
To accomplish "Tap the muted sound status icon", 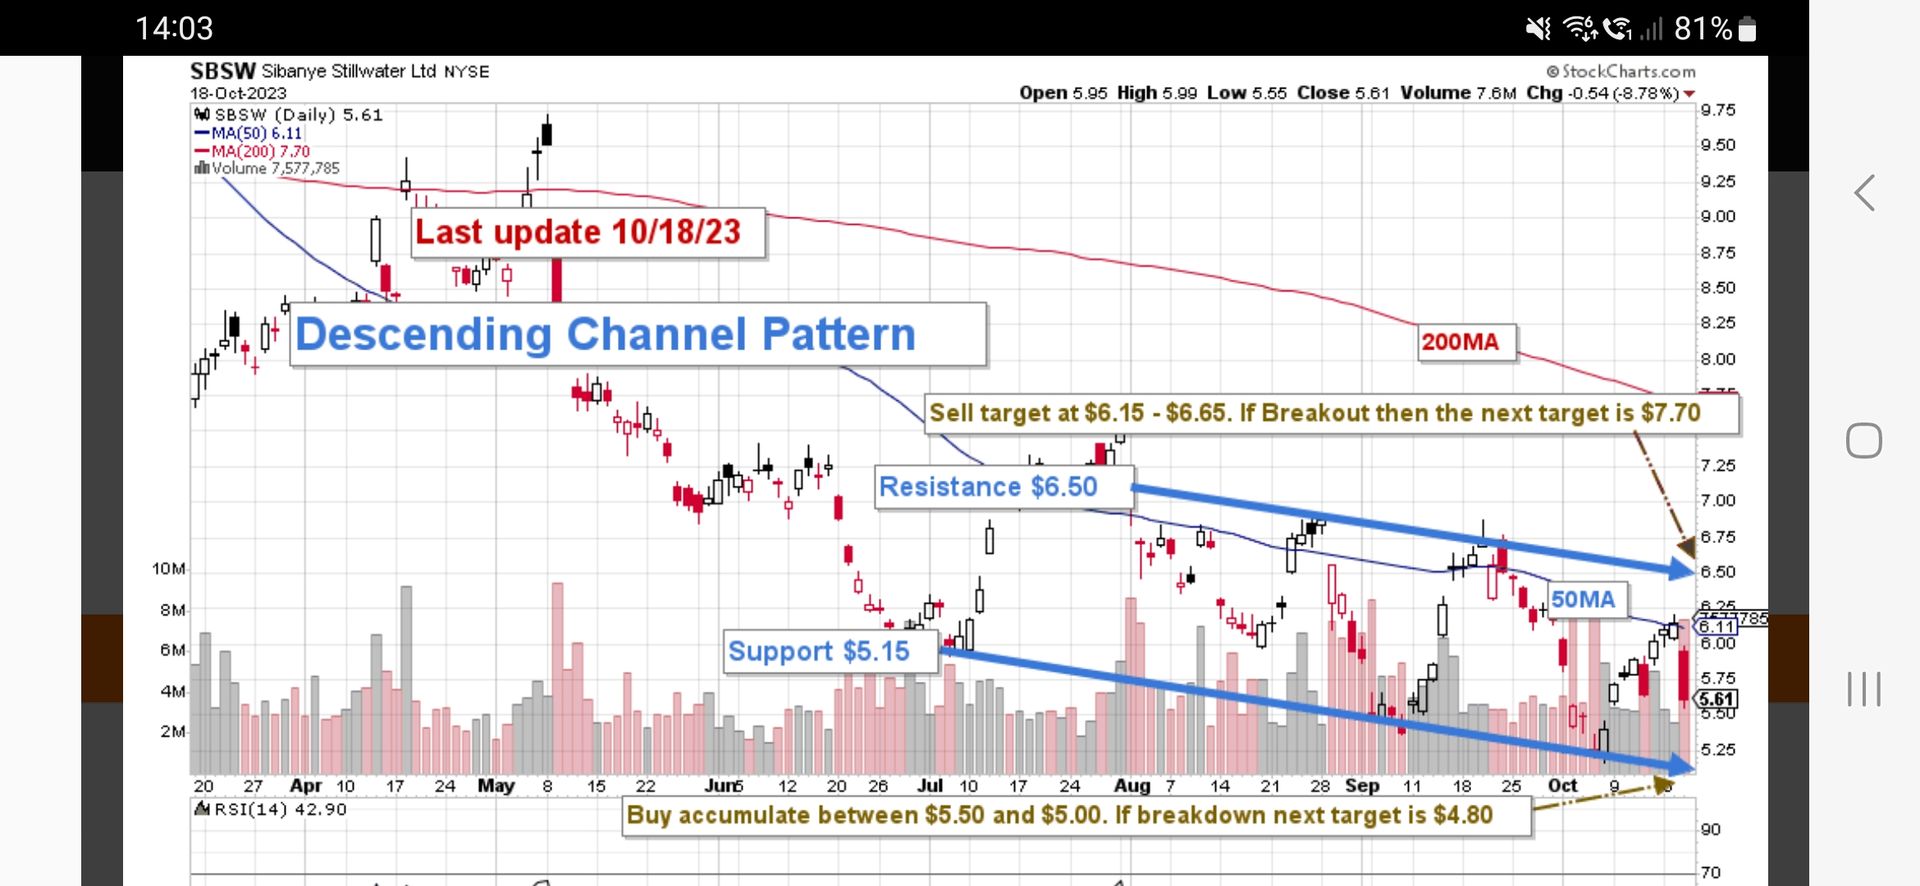I will (1538, 29).
